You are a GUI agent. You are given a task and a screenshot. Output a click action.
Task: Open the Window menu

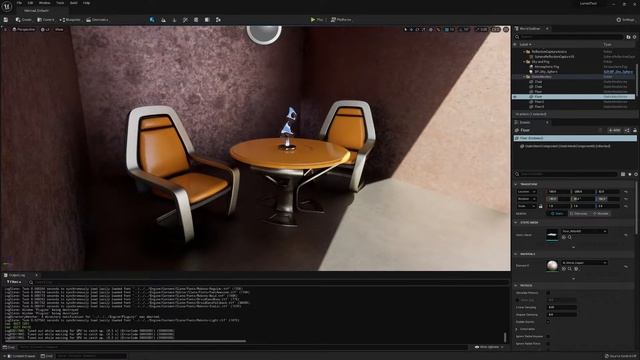click(x=44, y=3)
